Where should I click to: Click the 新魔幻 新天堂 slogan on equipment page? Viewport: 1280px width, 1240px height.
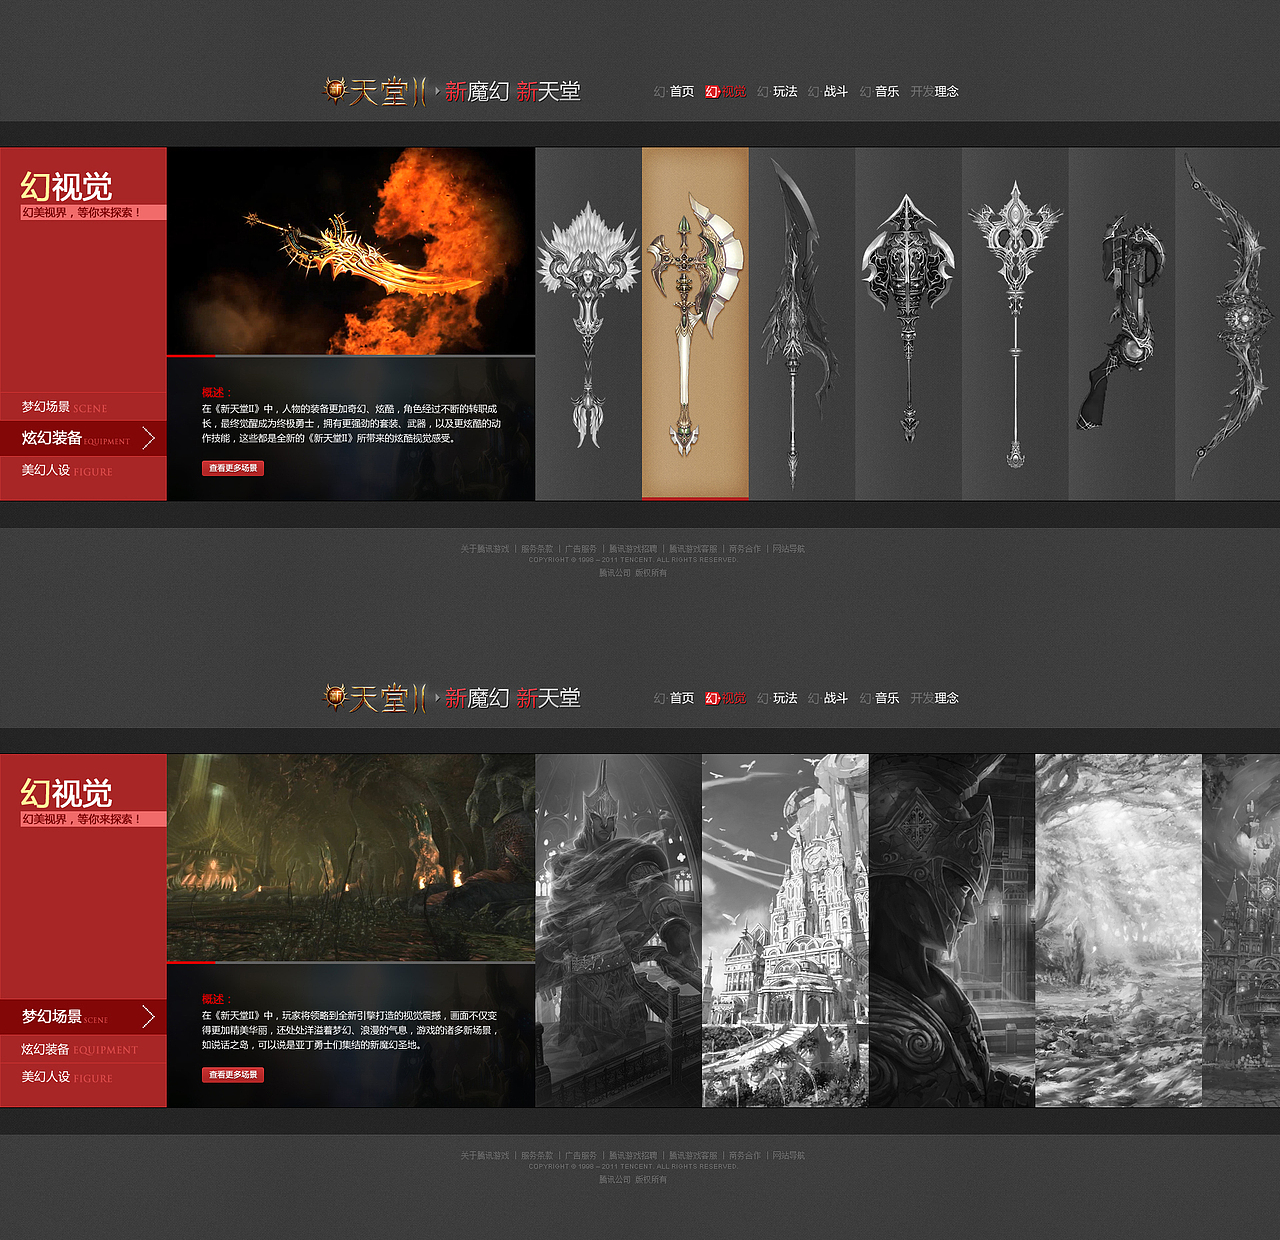(512, 91)
